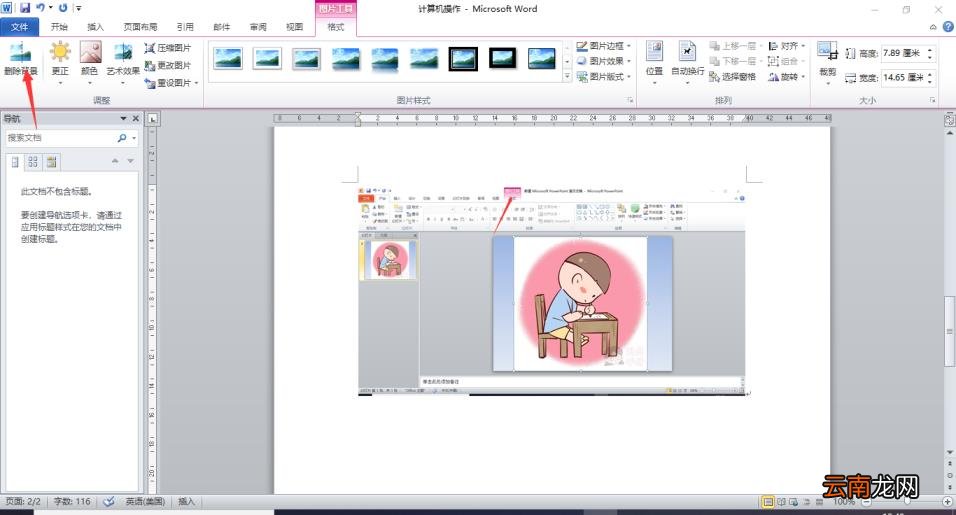The height and width of the screenshot is (515, 956).
Task: Click the 组合 group objects button
Action: (x=787, y=61)
